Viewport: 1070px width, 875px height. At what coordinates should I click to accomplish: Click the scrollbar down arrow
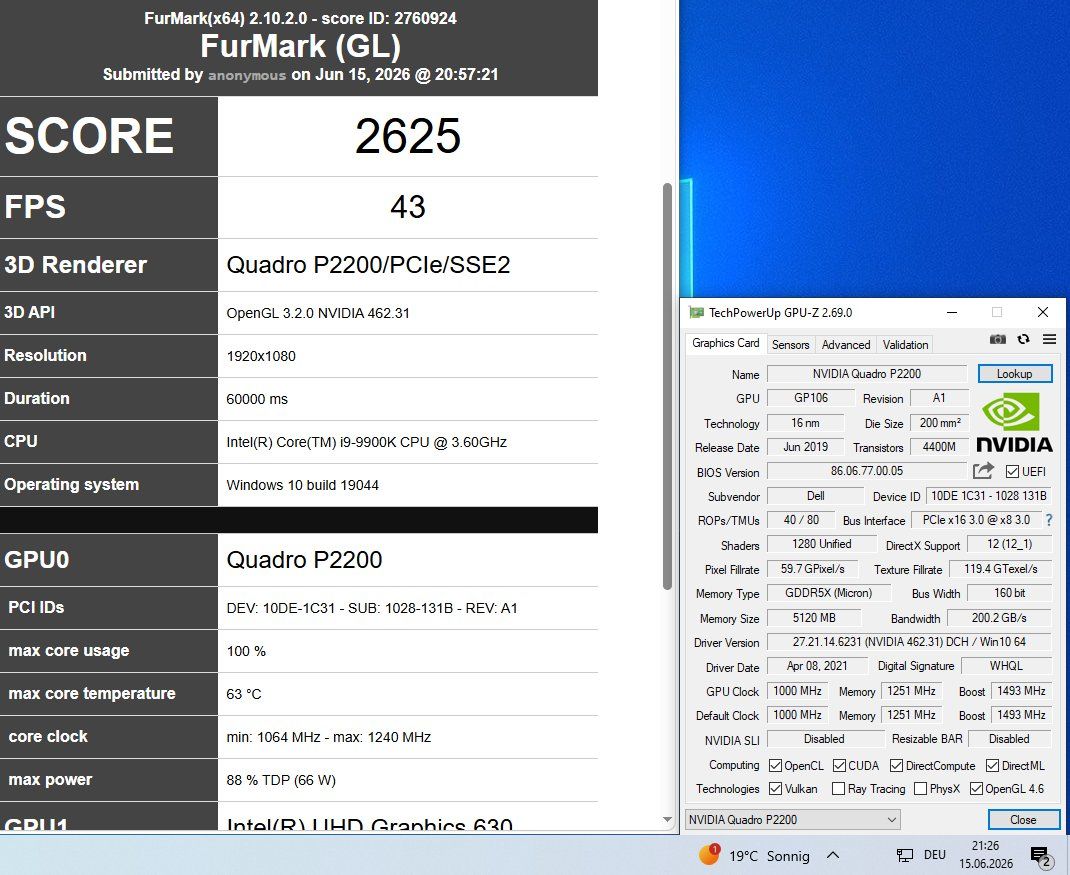(x=667, y=820)
